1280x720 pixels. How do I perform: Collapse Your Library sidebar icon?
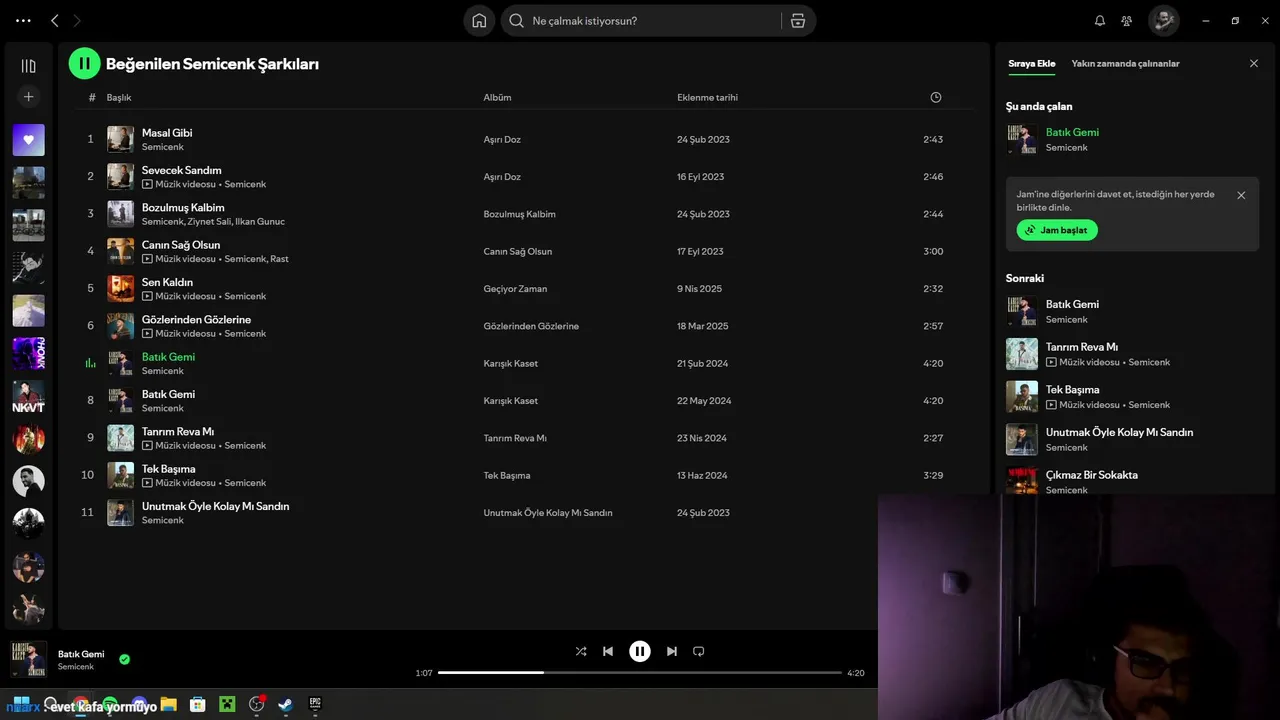point(28,66)
